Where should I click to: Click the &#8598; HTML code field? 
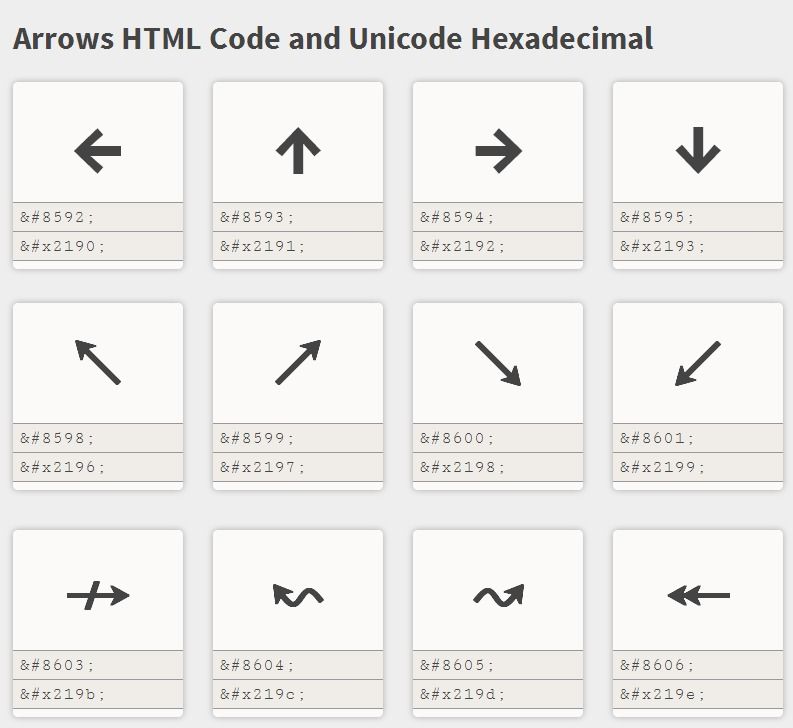coord(98,438)
